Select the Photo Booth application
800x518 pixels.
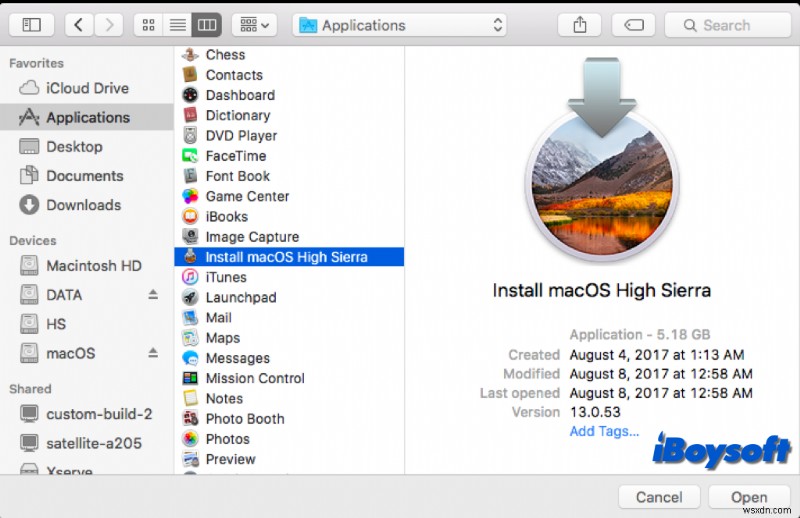[x=289, y=419]
